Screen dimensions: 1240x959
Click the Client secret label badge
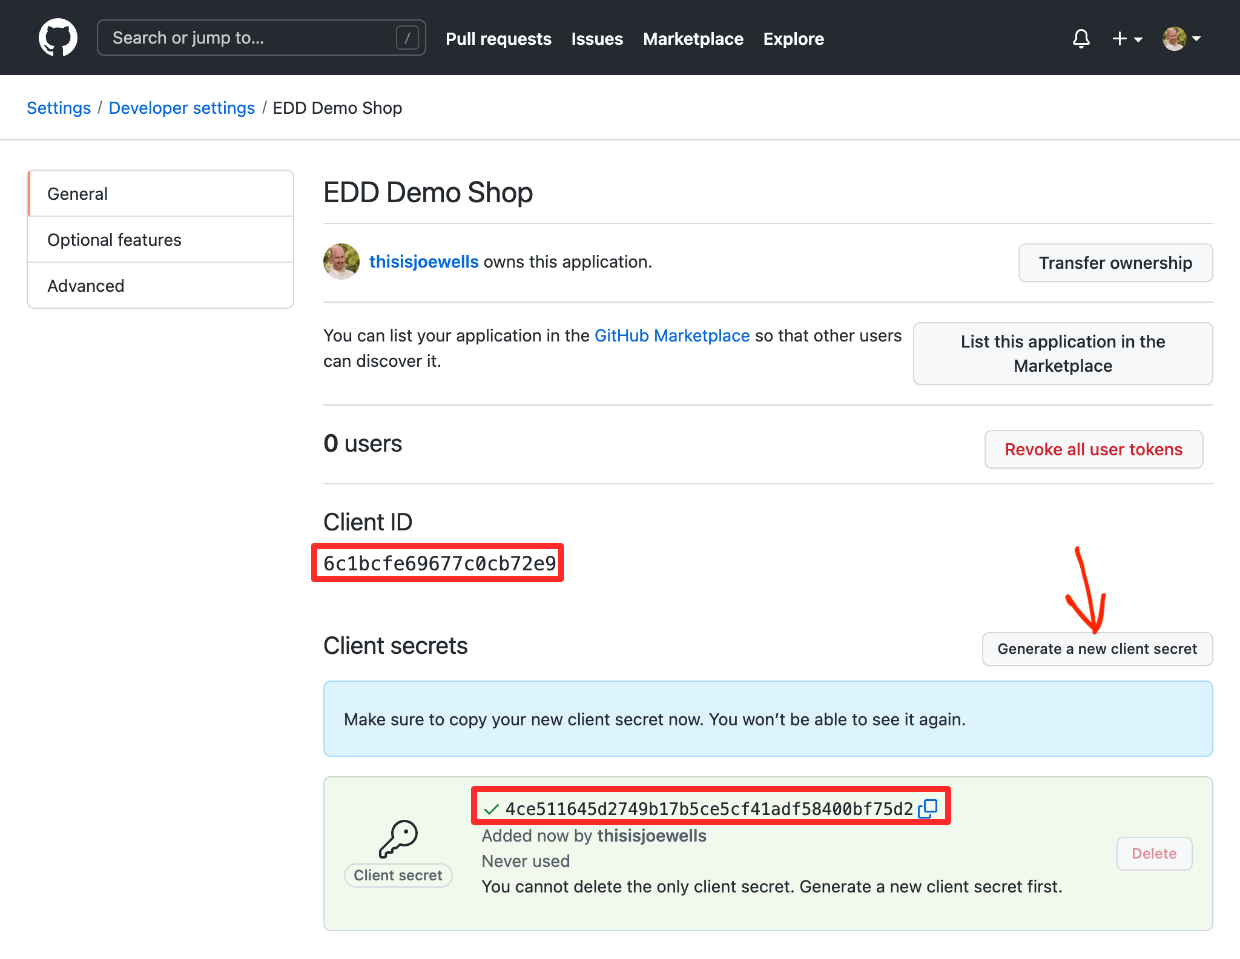coord(398,875)
